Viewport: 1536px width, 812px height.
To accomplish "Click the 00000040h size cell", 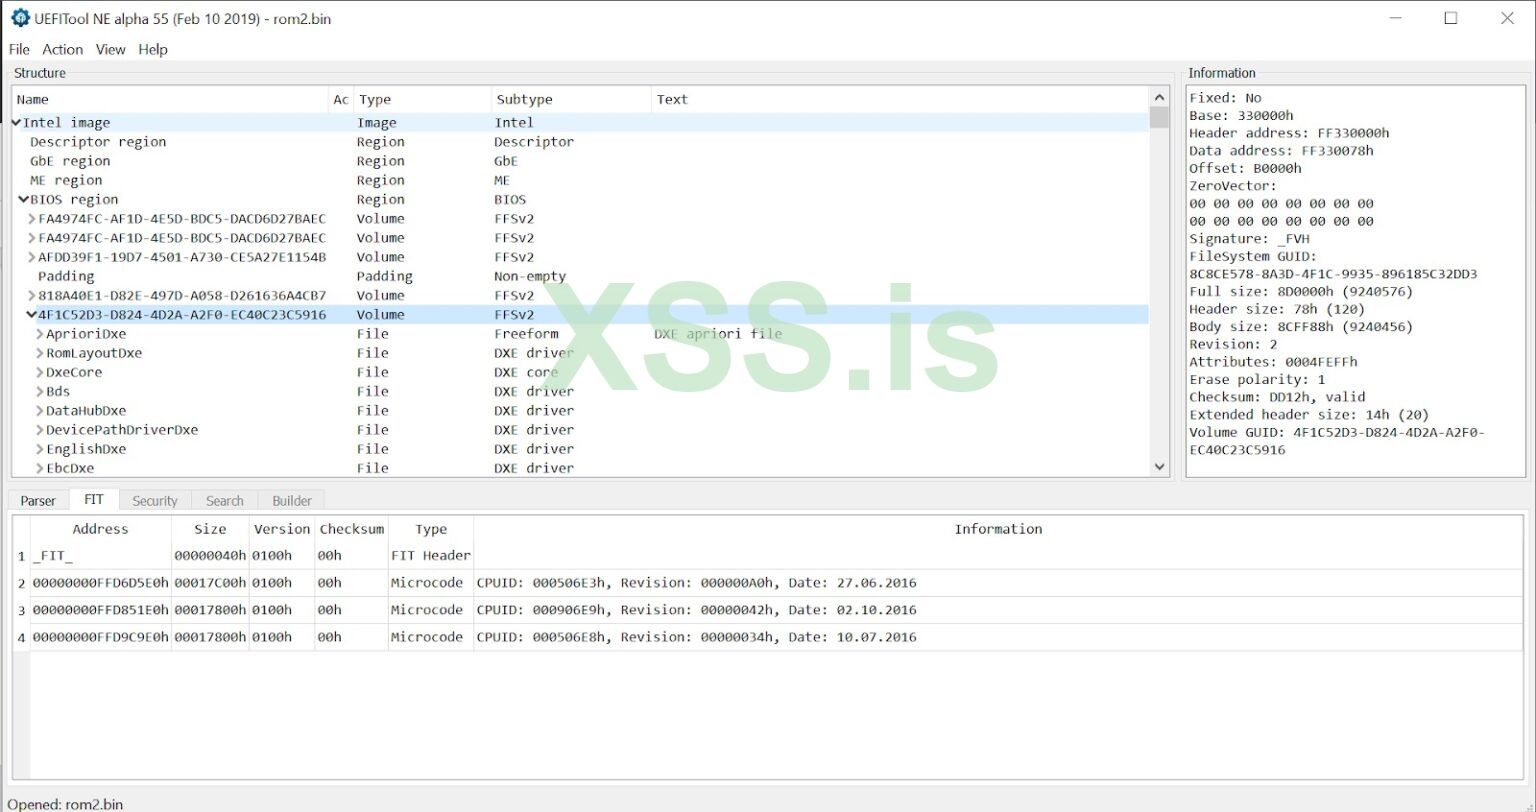I will [210, 556].
